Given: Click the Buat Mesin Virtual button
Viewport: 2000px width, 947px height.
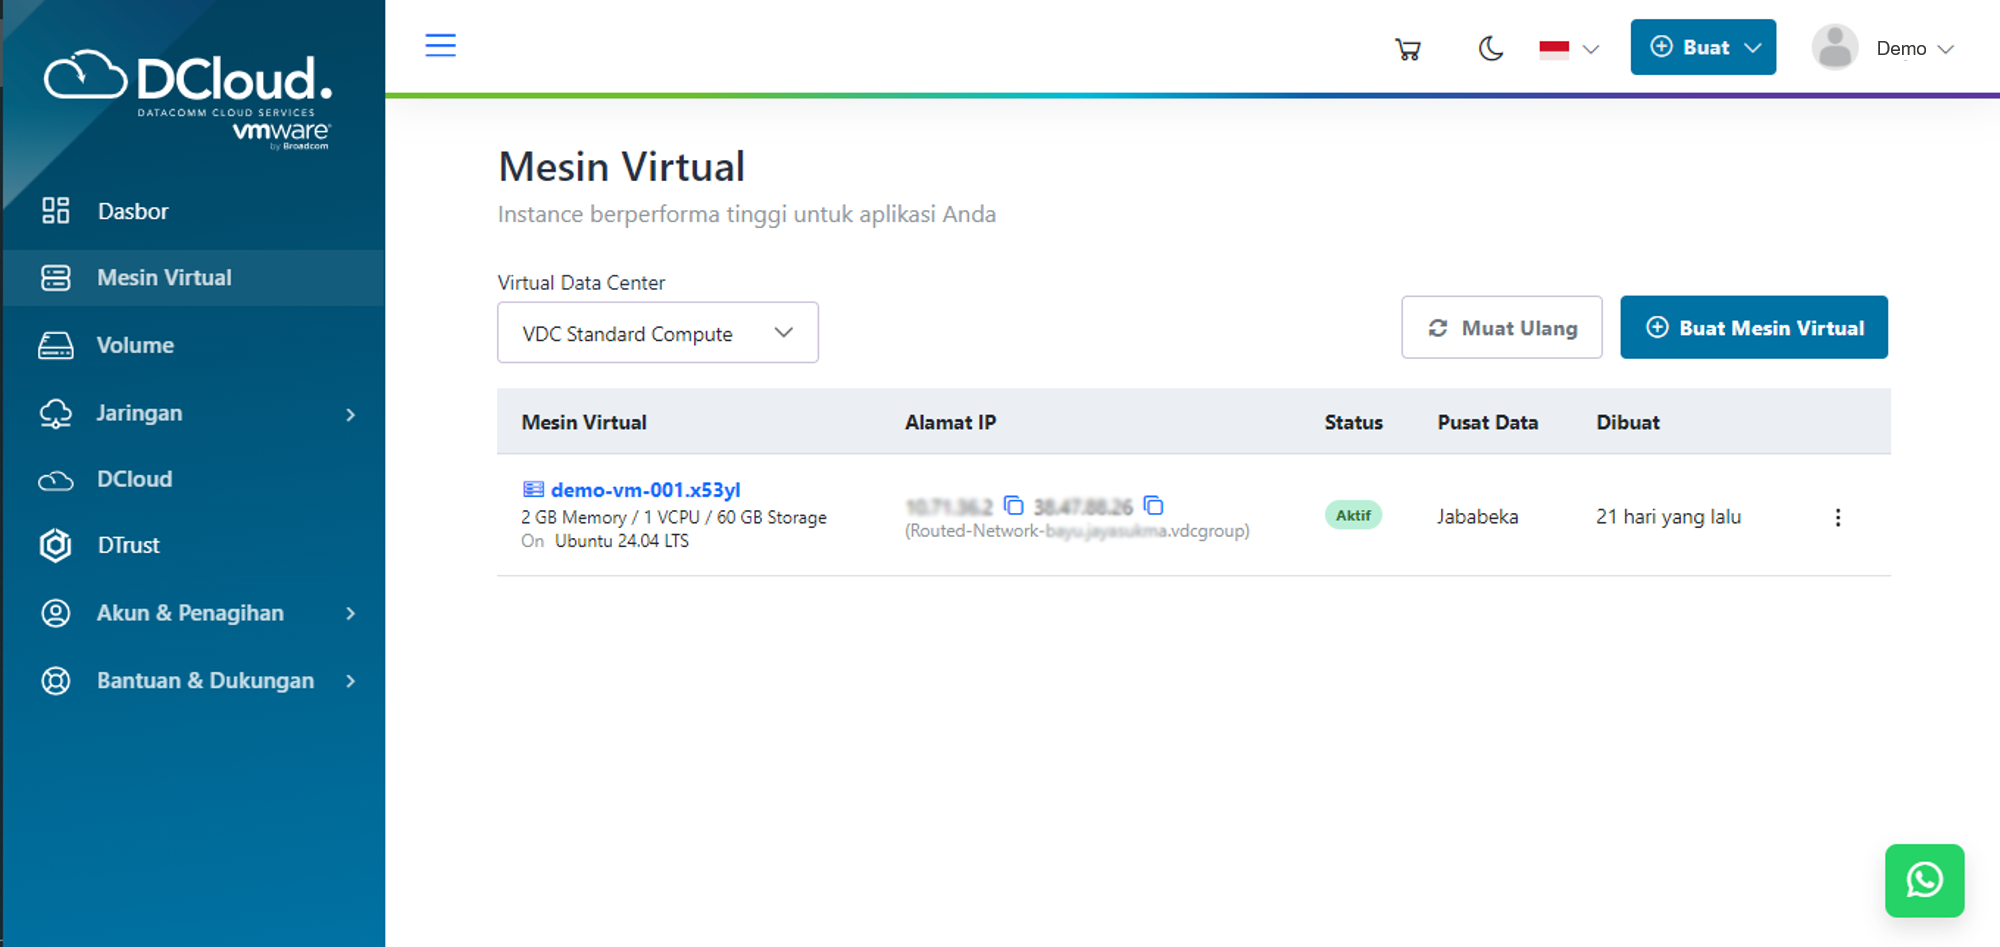Looking at the screenshot, I should click(1753, 327).
